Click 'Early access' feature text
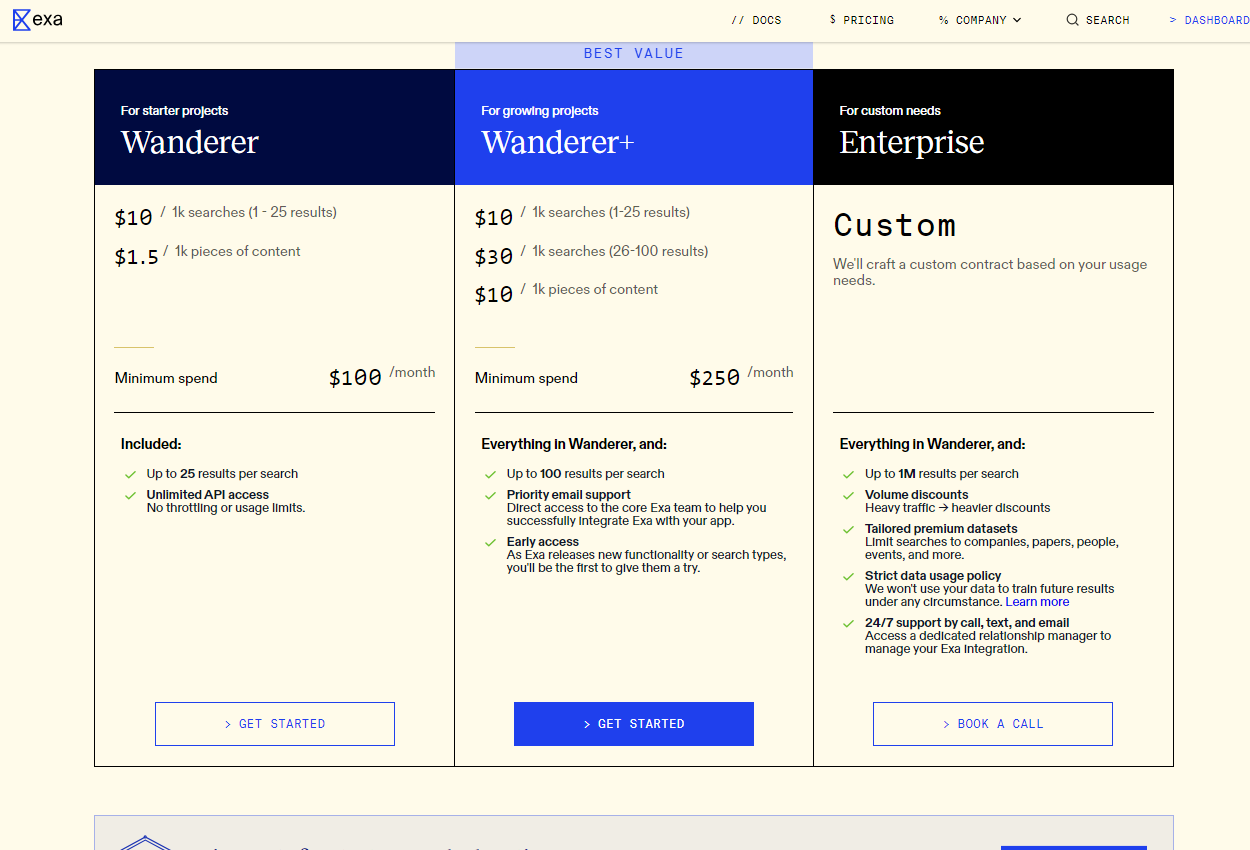This screenshot has height=850, width=1250. coord(543,542)
